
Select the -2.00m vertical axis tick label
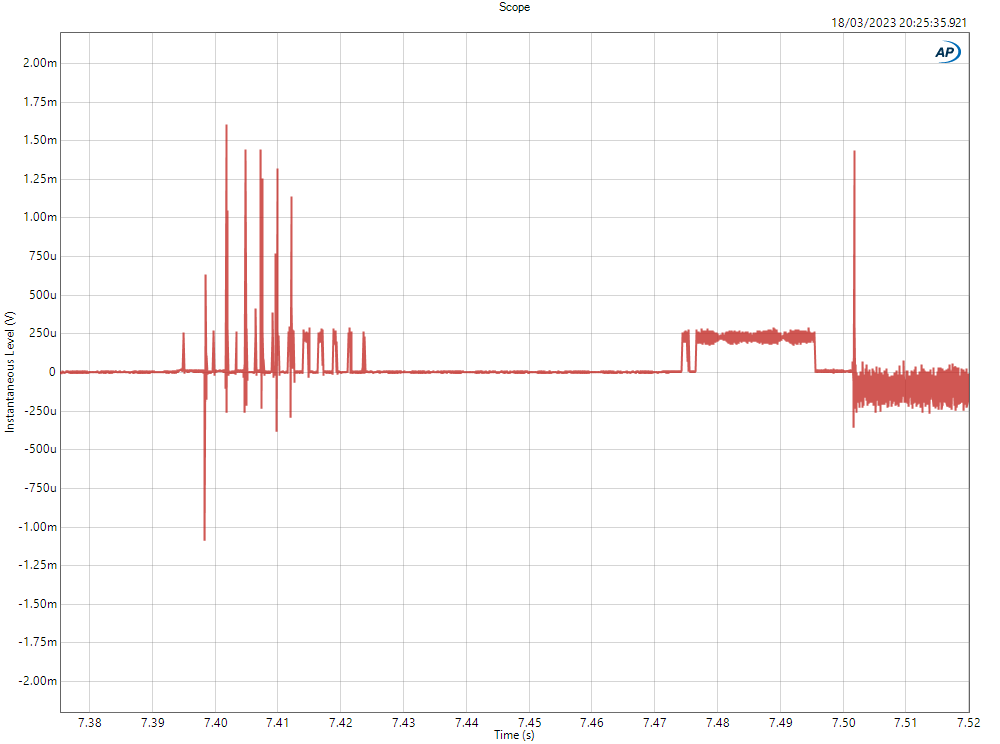38,681
